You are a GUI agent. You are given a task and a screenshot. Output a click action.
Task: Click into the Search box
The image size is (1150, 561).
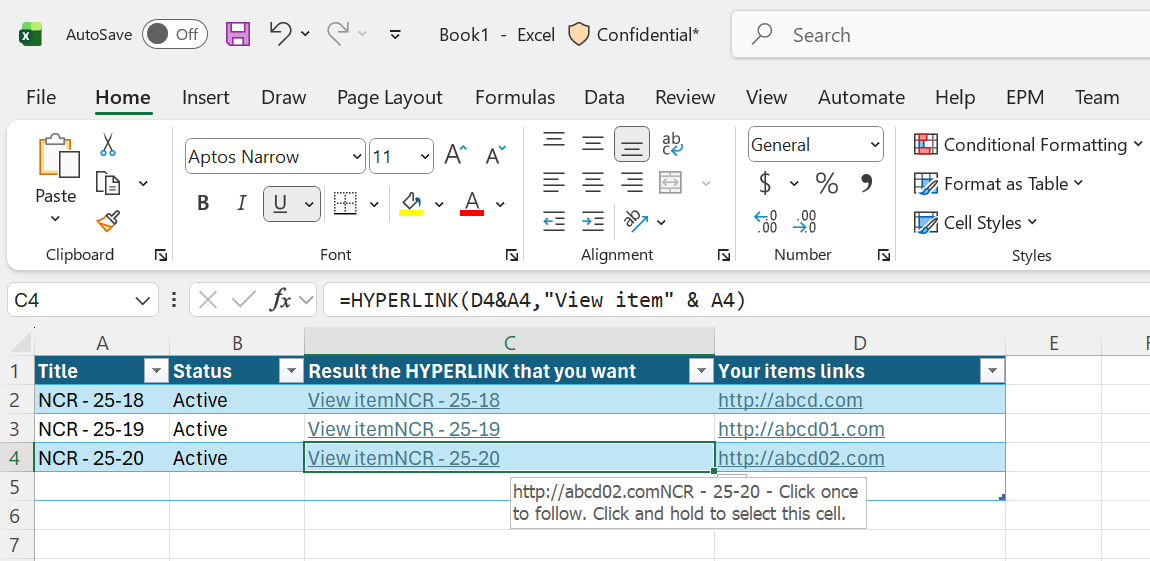pos(940,34)
